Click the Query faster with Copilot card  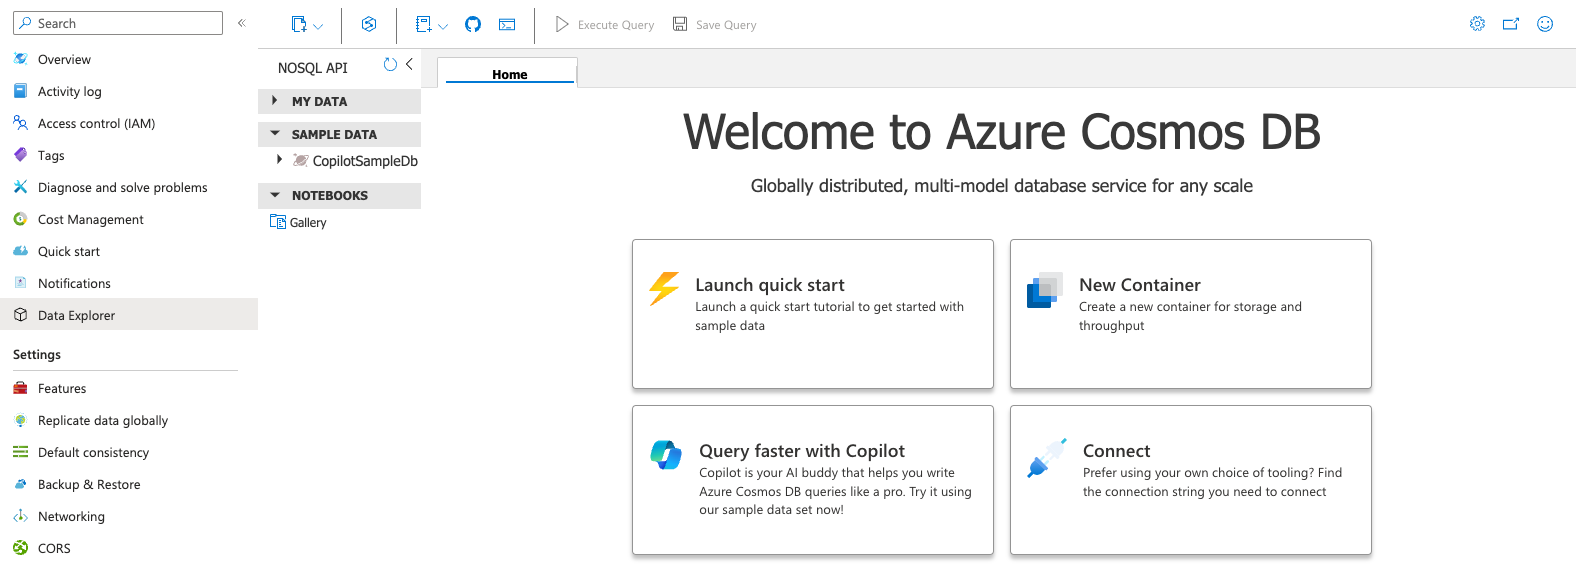(x=813, y=480)
